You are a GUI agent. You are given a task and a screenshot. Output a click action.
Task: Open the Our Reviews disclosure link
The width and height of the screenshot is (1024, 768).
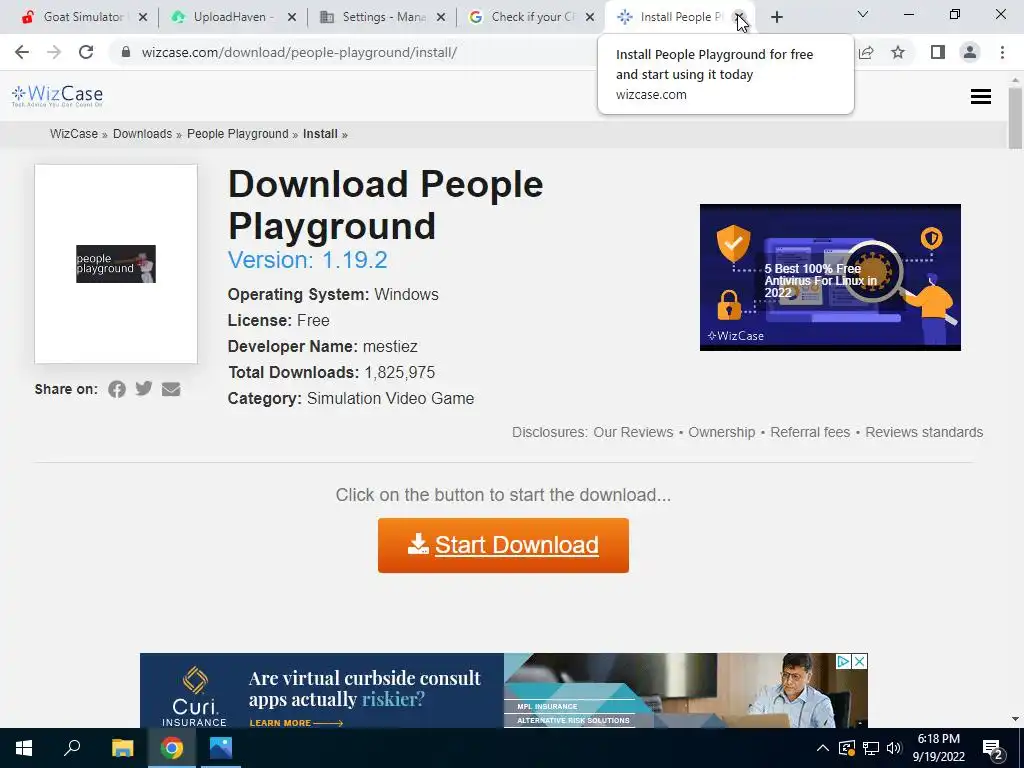tap(633, 432)
